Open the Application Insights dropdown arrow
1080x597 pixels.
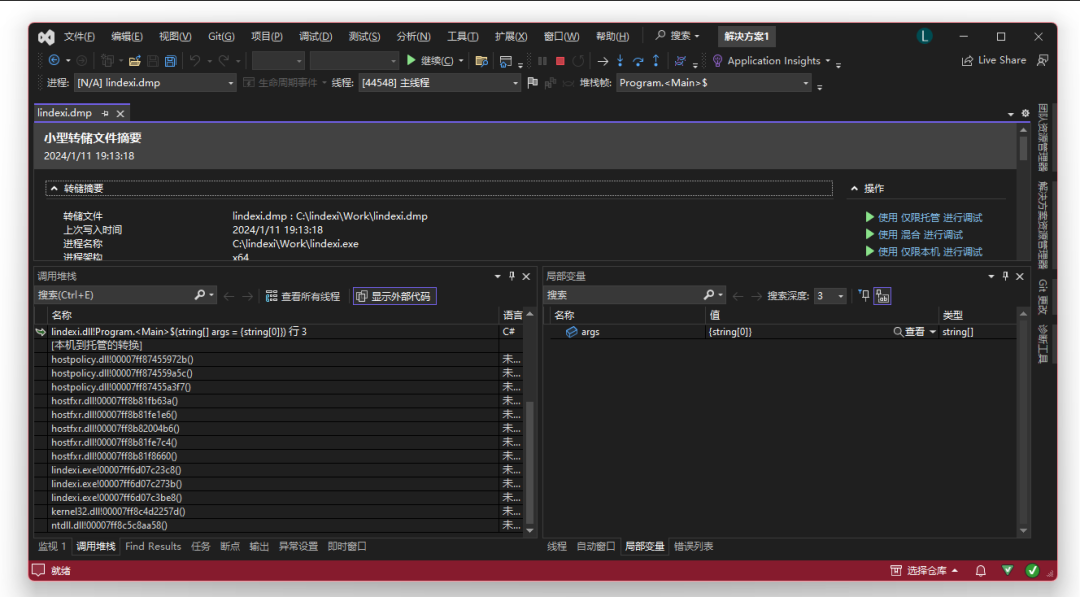(x=827, y=61)
